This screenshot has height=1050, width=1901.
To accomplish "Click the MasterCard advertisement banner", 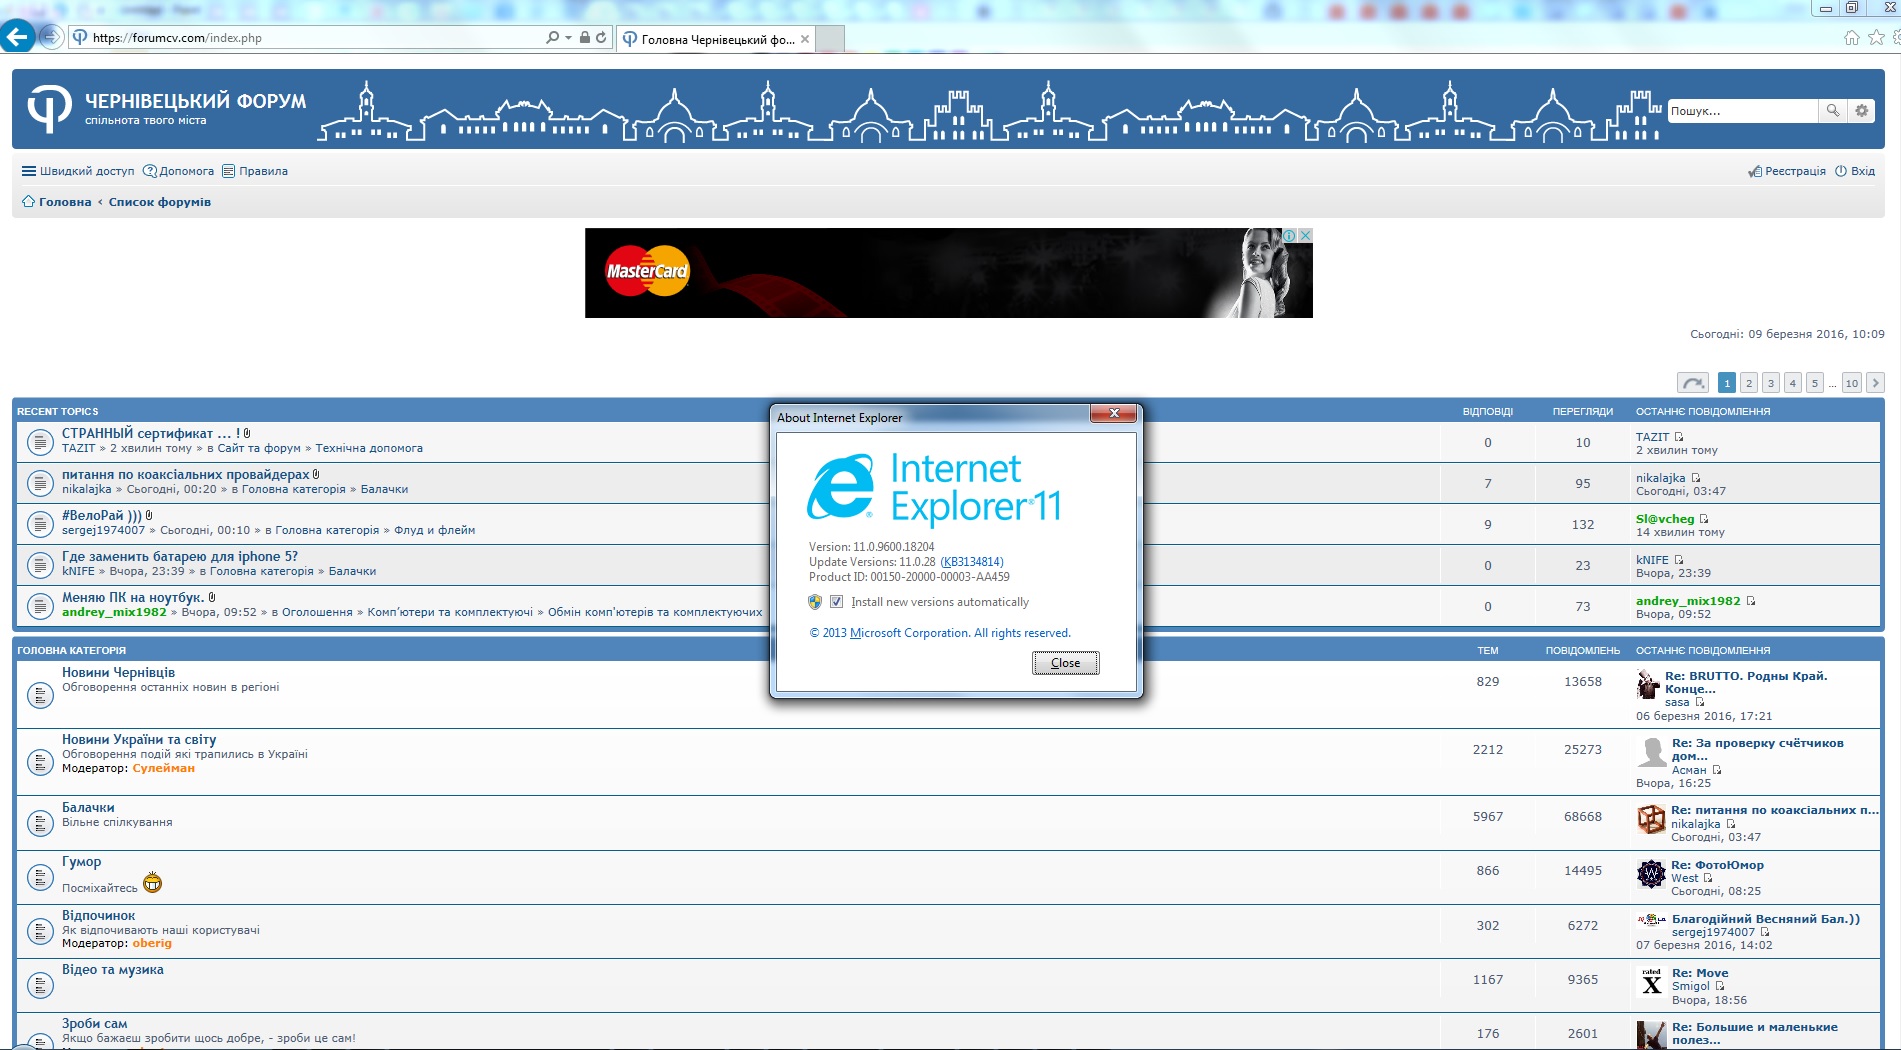I will [x=948, y=273].
